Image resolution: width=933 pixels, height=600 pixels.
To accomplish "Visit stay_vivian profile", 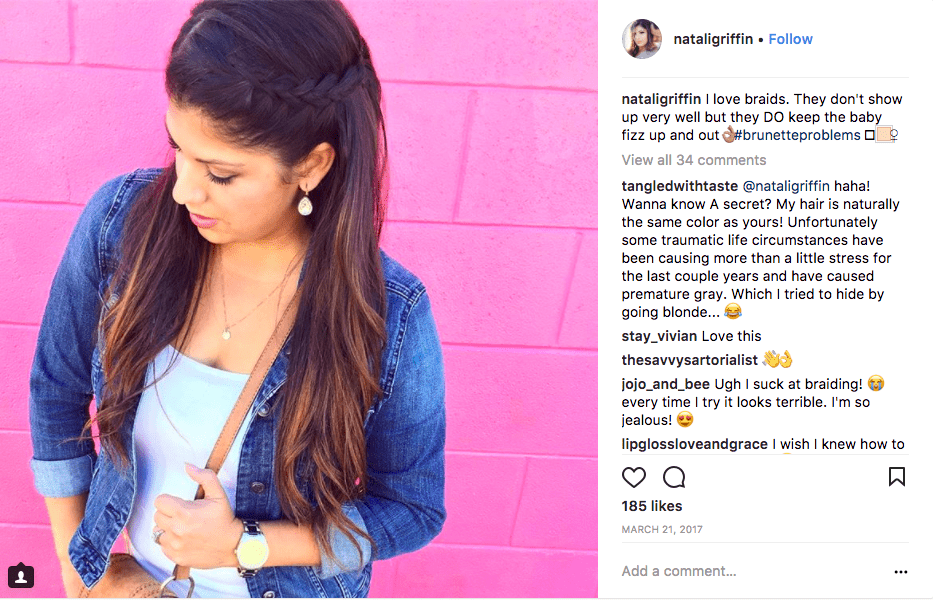I will tap(659, 336).
